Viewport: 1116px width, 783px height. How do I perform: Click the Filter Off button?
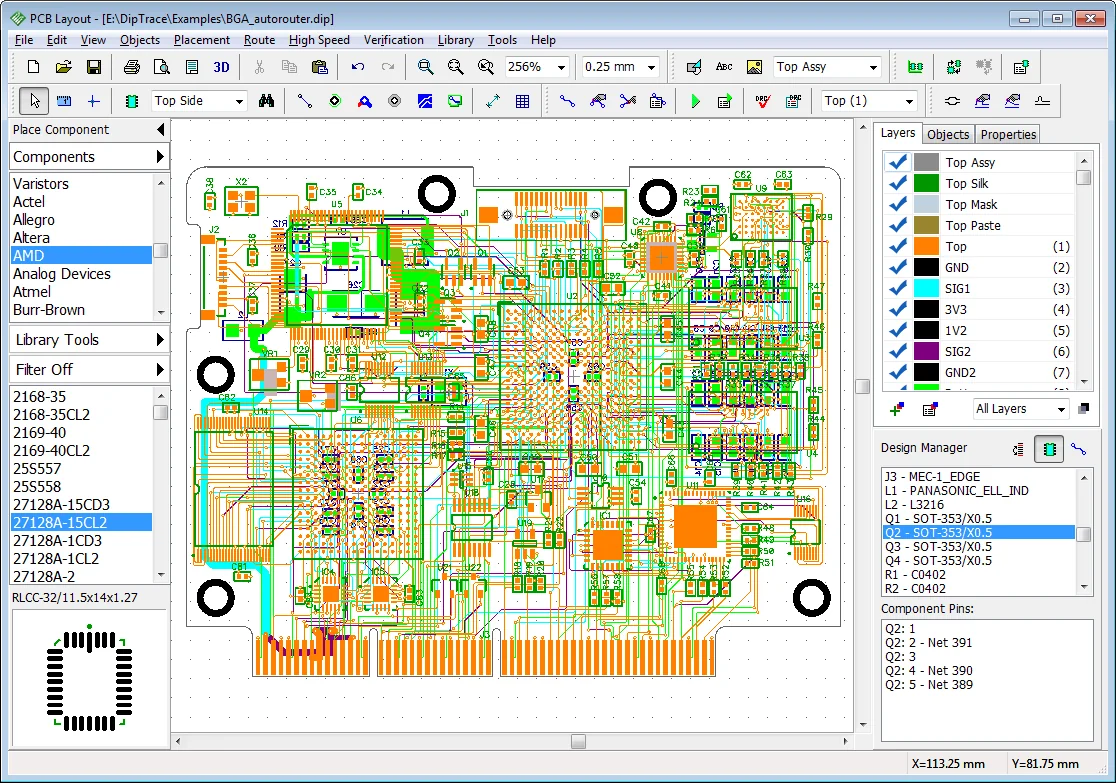(x=88, y=369)
